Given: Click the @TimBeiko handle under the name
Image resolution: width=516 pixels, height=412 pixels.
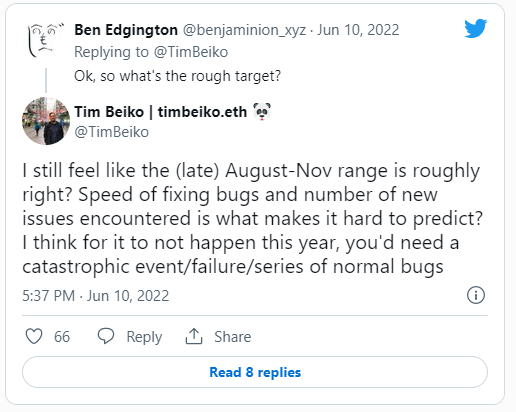Looking at the screenshot, I should coord(112,132).
